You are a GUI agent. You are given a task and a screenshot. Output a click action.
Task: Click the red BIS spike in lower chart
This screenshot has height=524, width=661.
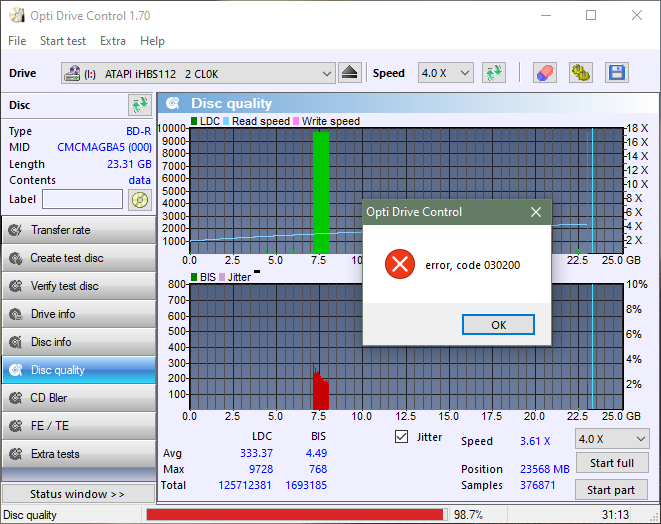(x=320, y=389)
